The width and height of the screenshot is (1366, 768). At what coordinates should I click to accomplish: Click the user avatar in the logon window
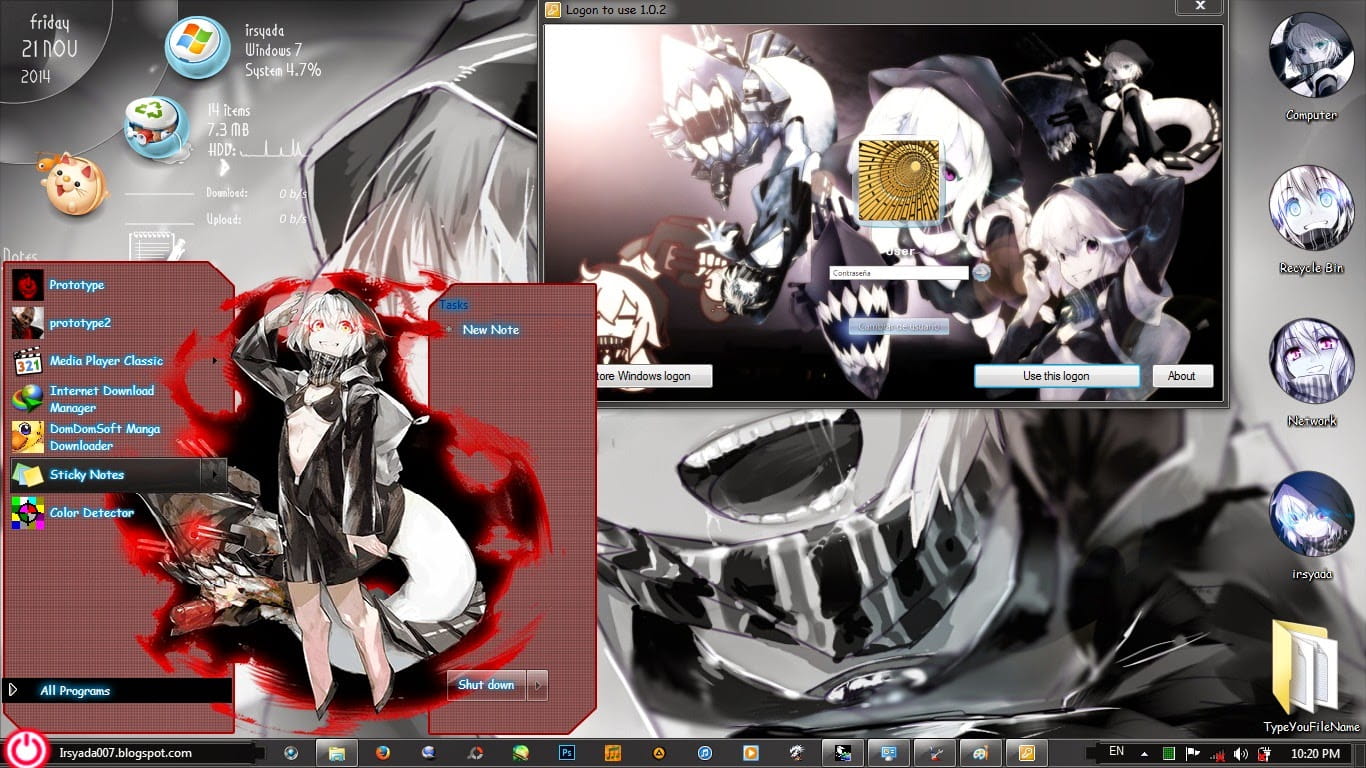898,180
